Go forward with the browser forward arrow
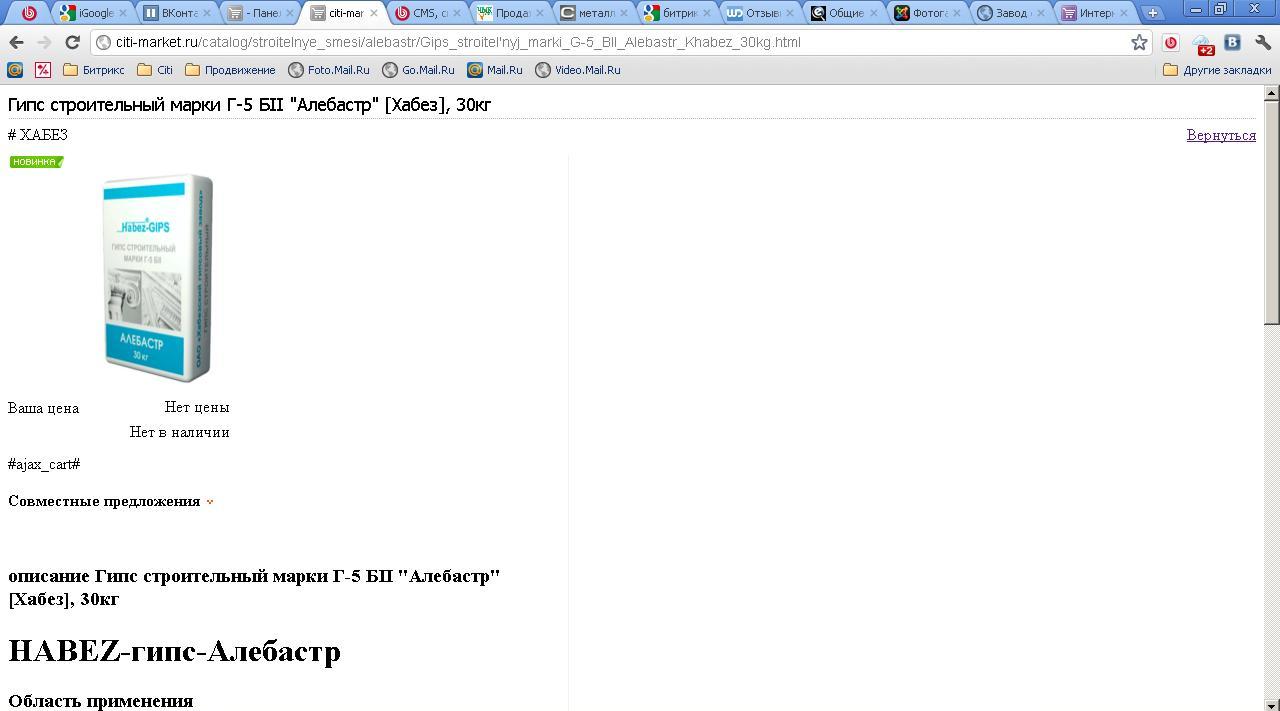The image size is (1280, 711). (x=44, y=42)
